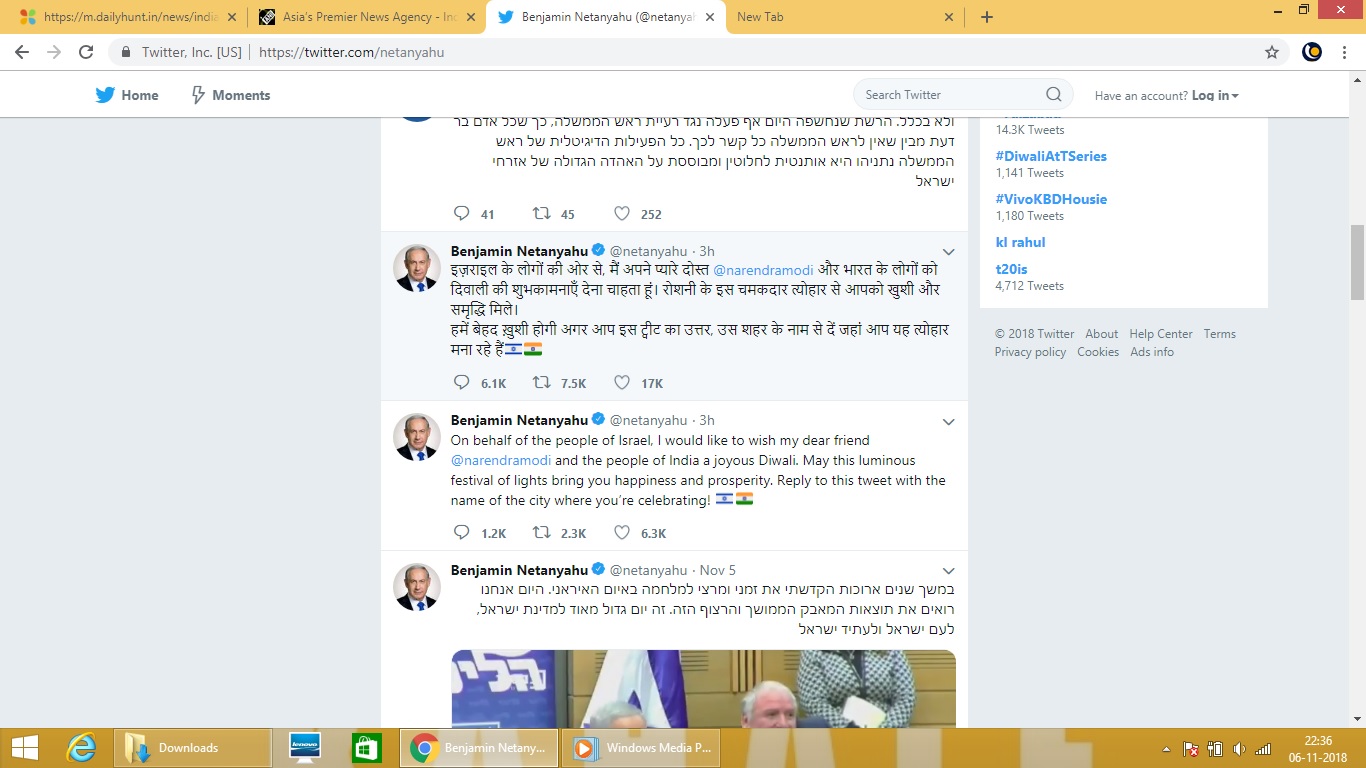Reload the page using the refresh icon

86,52
